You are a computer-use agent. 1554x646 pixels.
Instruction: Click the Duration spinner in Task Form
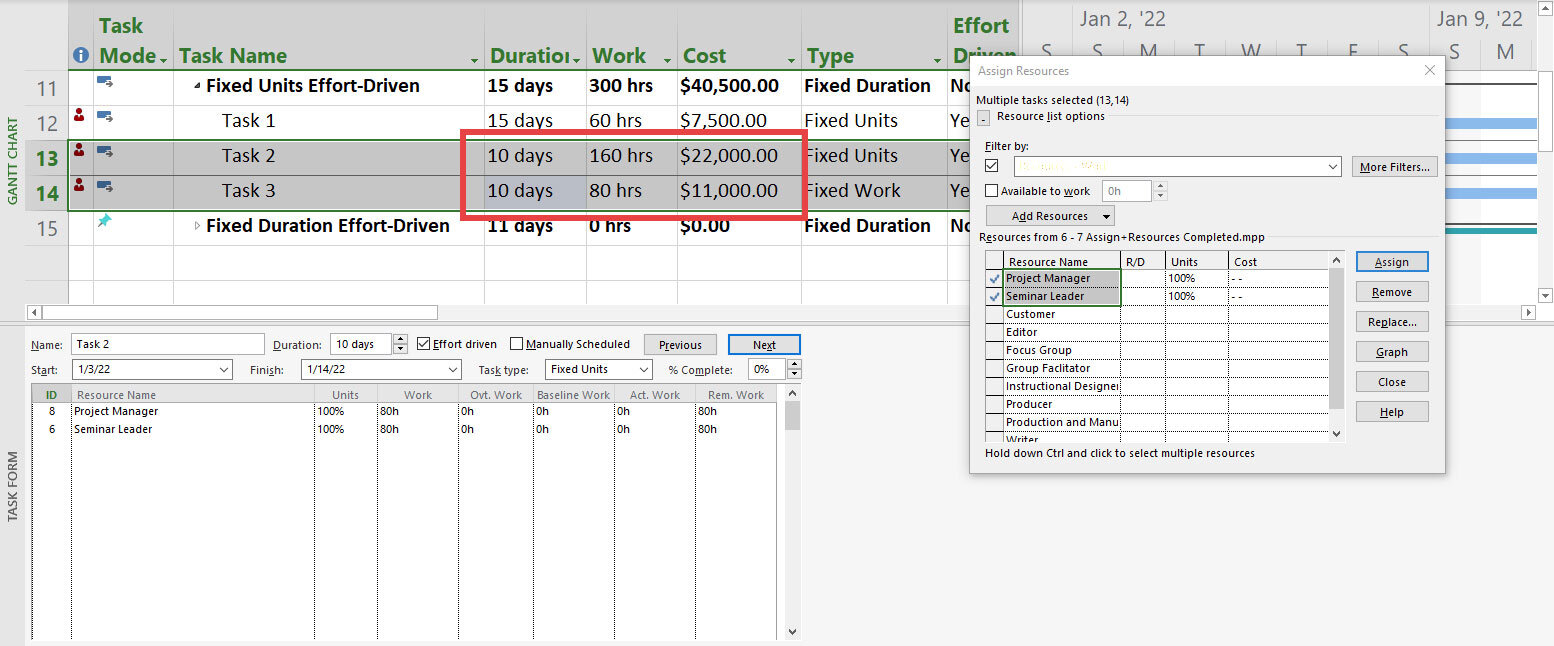[x=400, y=344]
